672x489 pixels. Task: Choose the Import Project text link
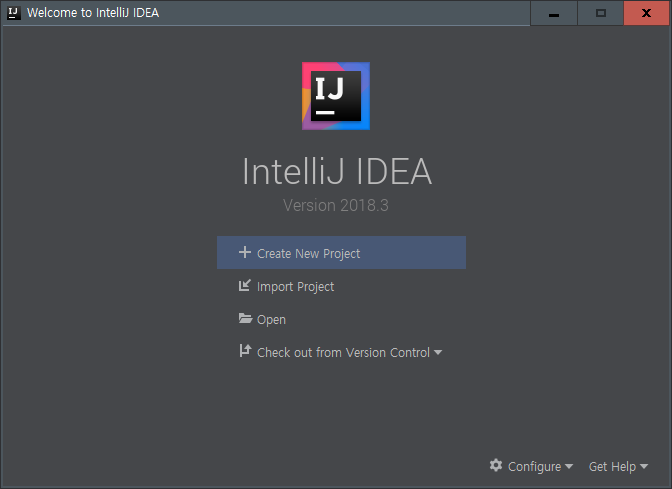tap(295, 287)
